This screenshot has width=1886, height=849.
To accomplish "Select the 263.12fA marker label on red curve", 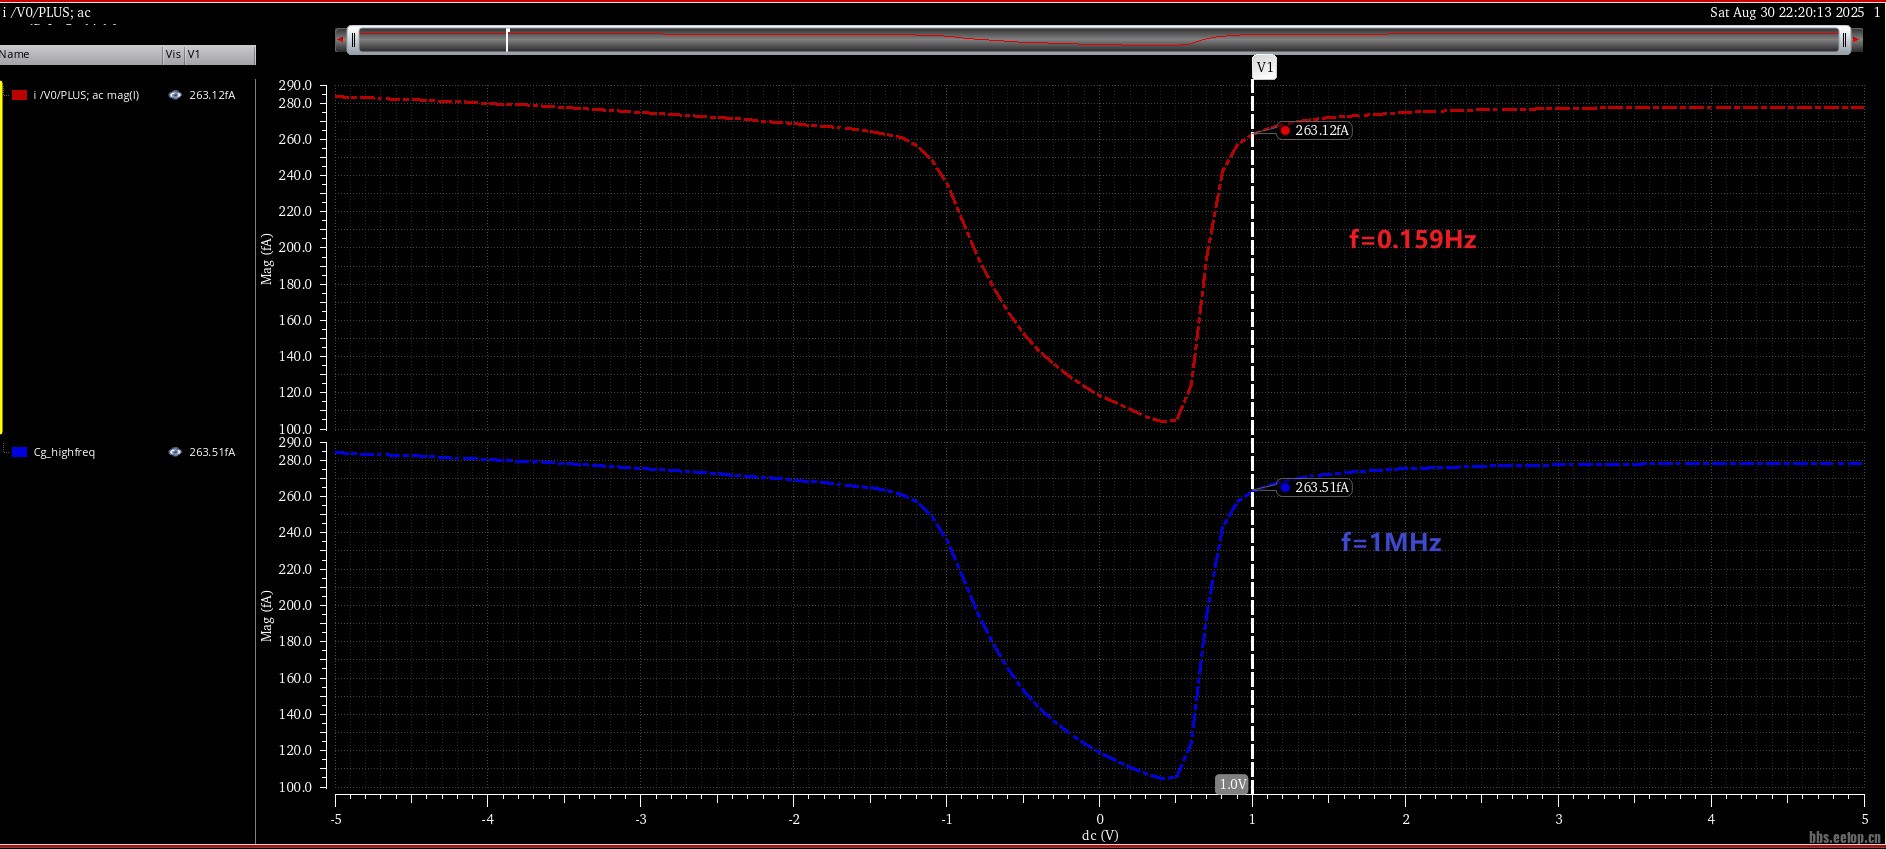I will pos(1315,130).
